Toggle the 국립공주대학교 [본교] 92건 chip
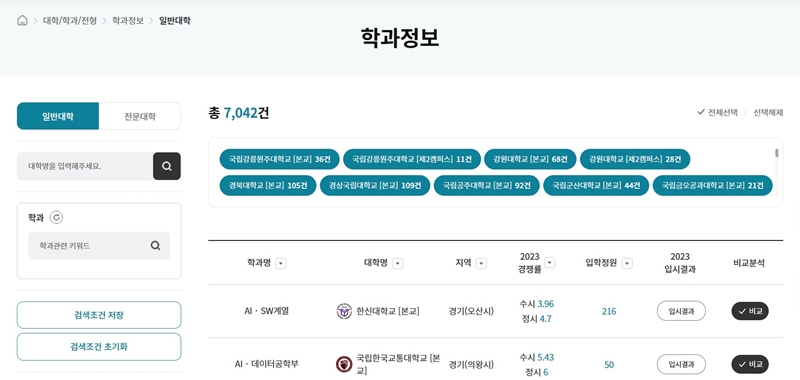Screen dimensions: 800x380 point(487,186)
